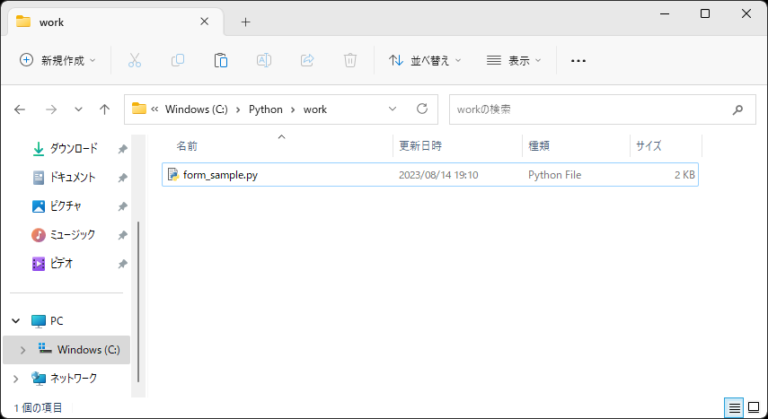Viewport: 768px width, 419px height.
Task: Switch to large thumbnails view layout
Action: click(x=754, y=407)
